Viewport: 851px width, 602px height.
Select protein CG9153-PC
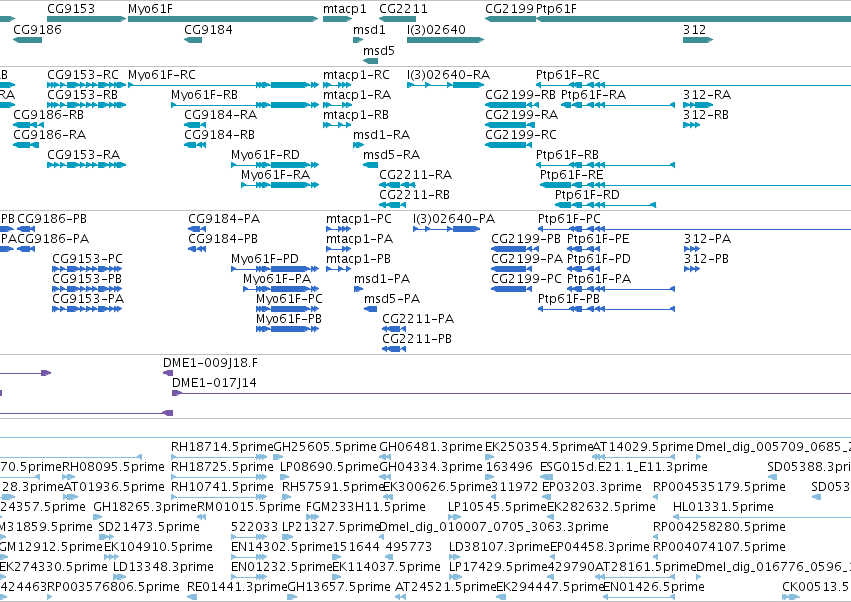pos(87,269)
